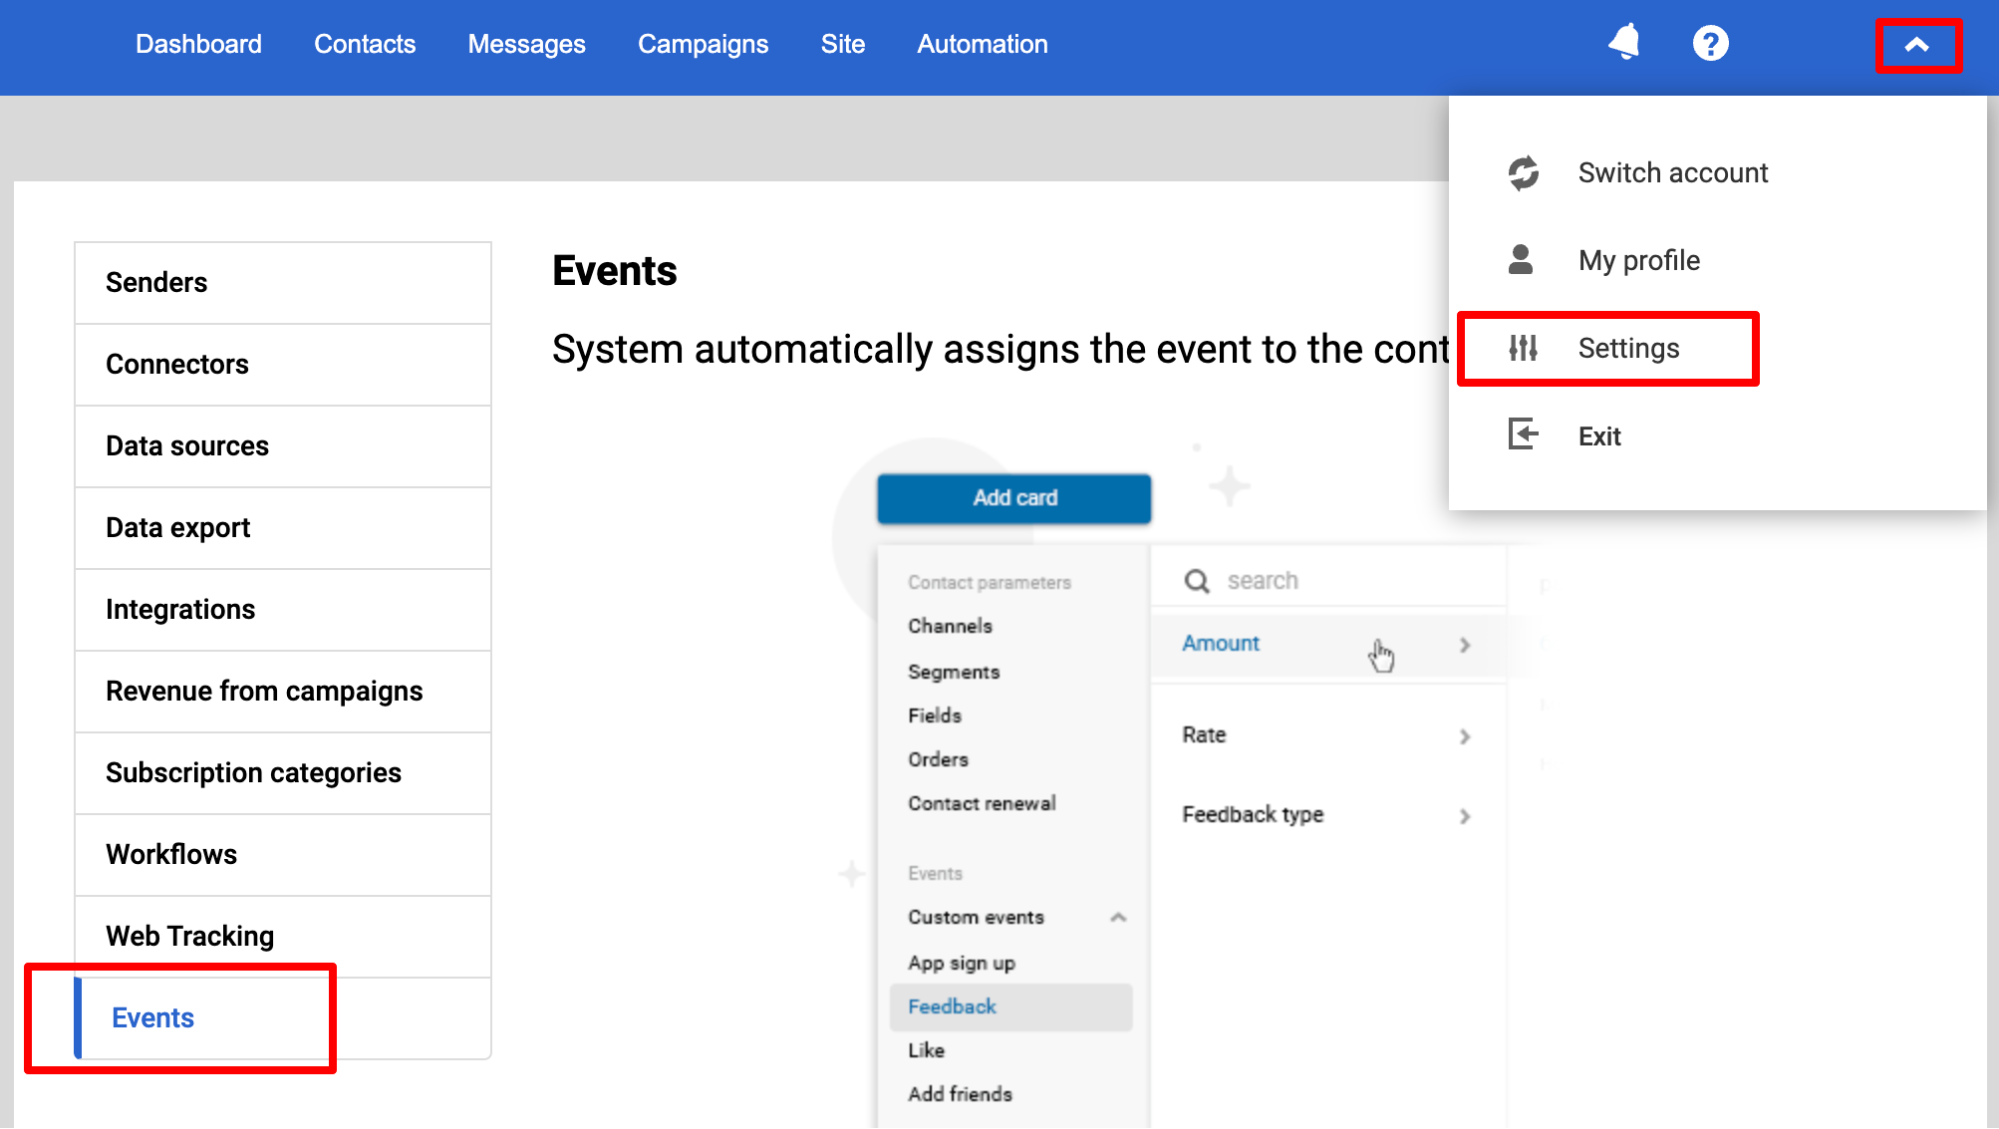Open the help question mark icon

click(1710, 43)
